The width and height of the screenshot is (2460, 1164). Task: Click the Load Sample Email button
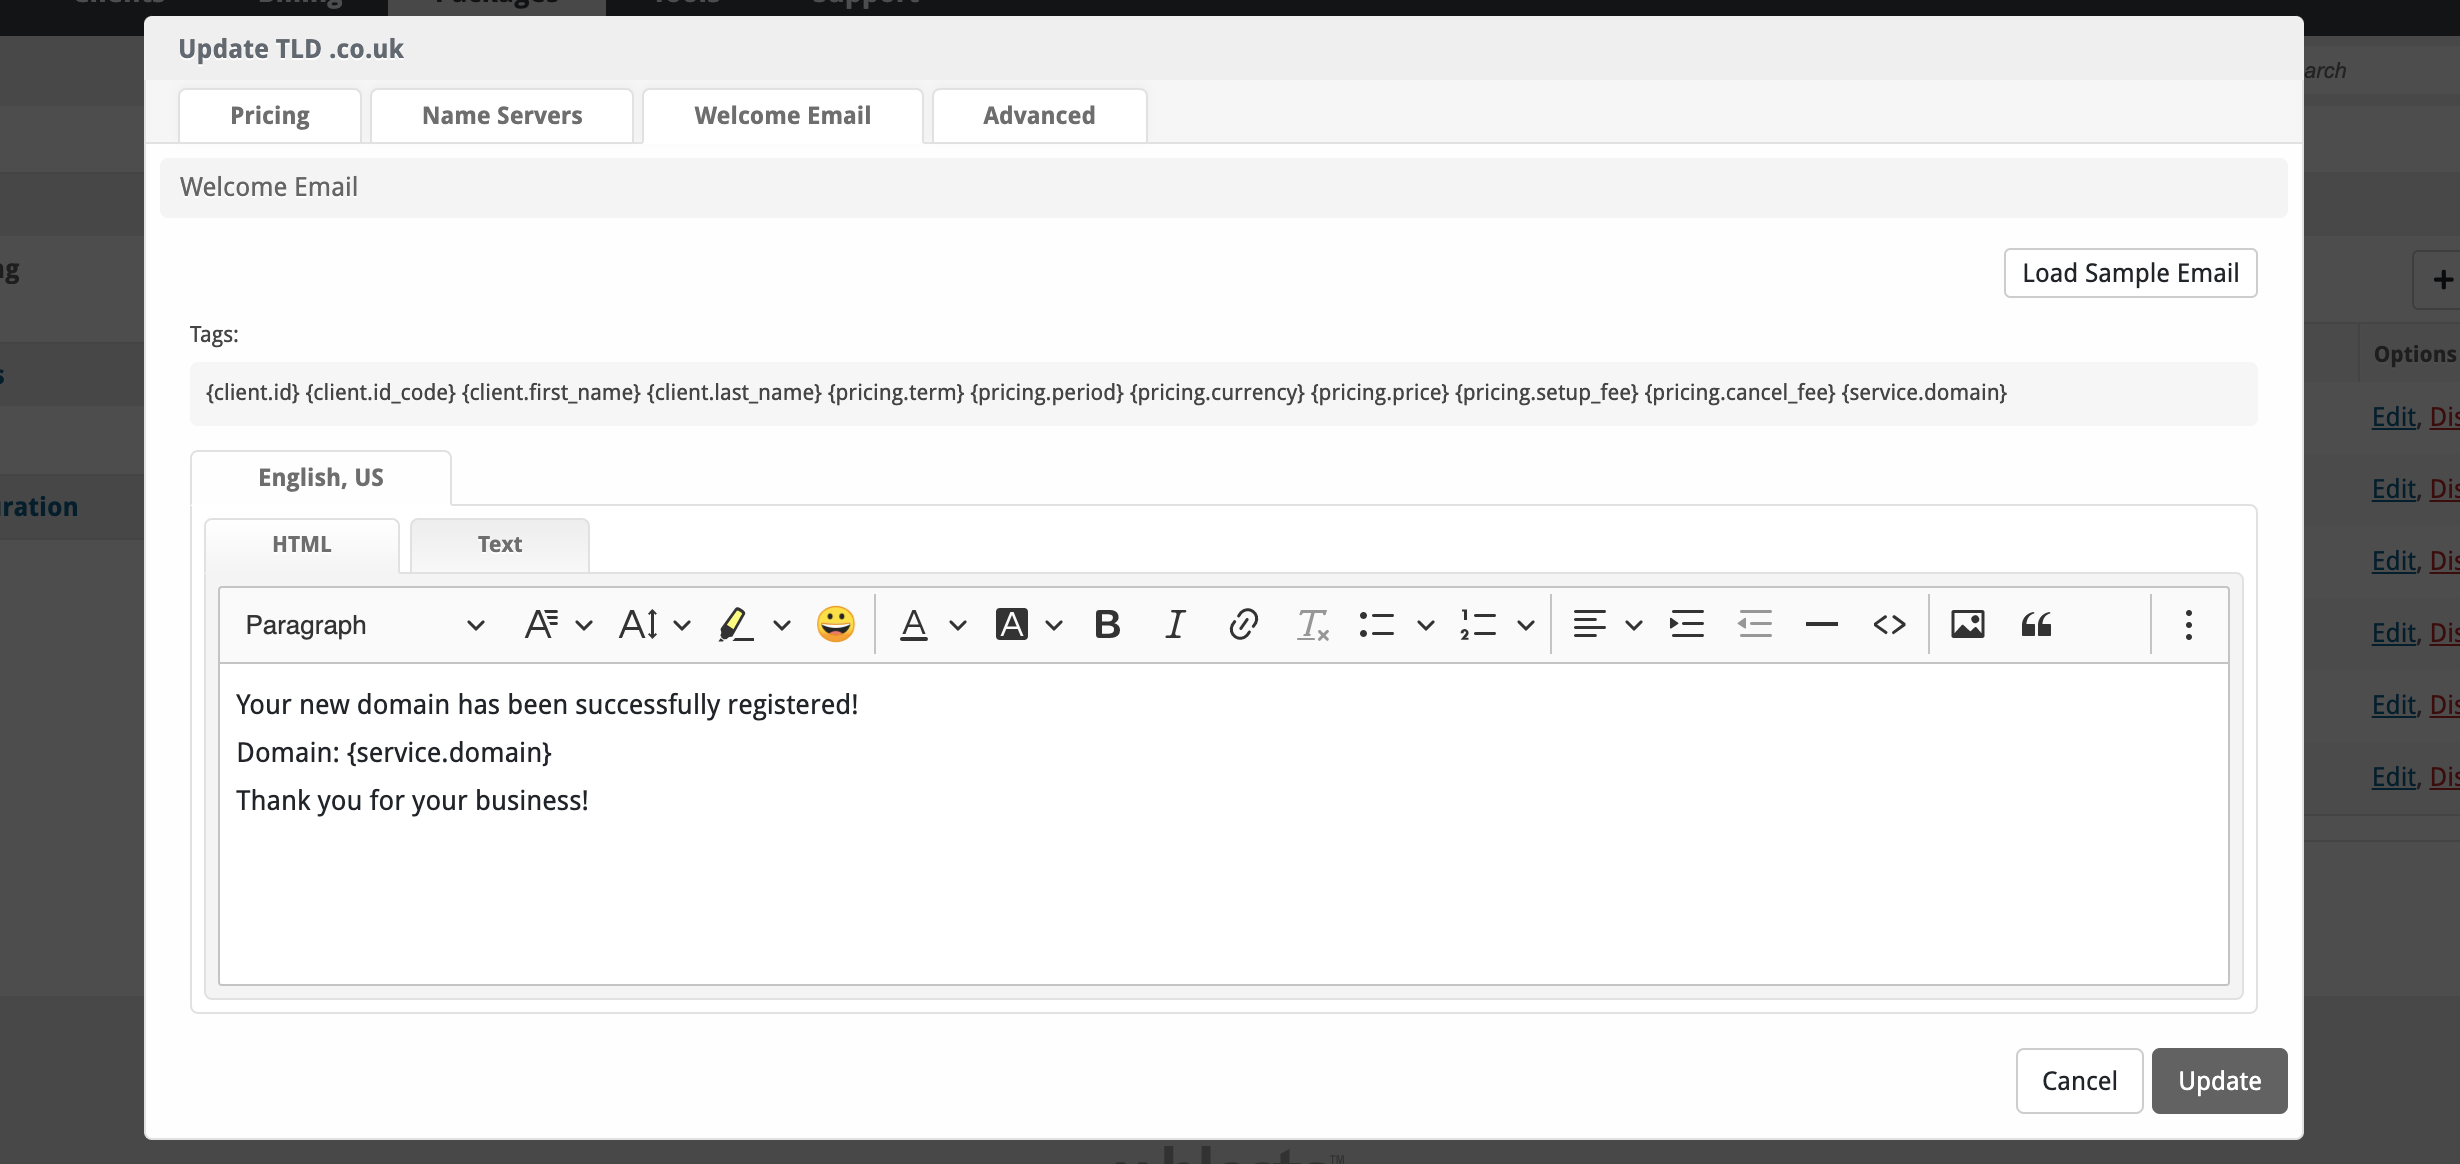2130,273
